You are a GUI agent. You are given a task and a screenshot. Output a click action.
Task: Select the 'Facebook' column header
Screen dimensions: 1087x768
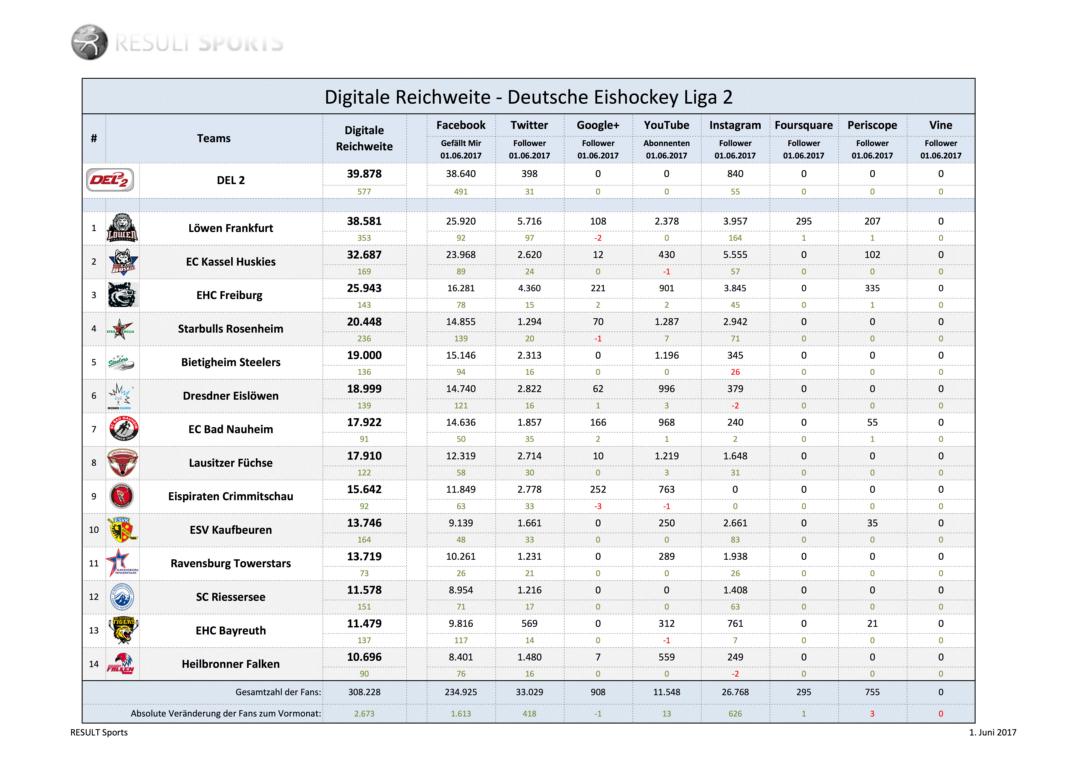(461, 125)
